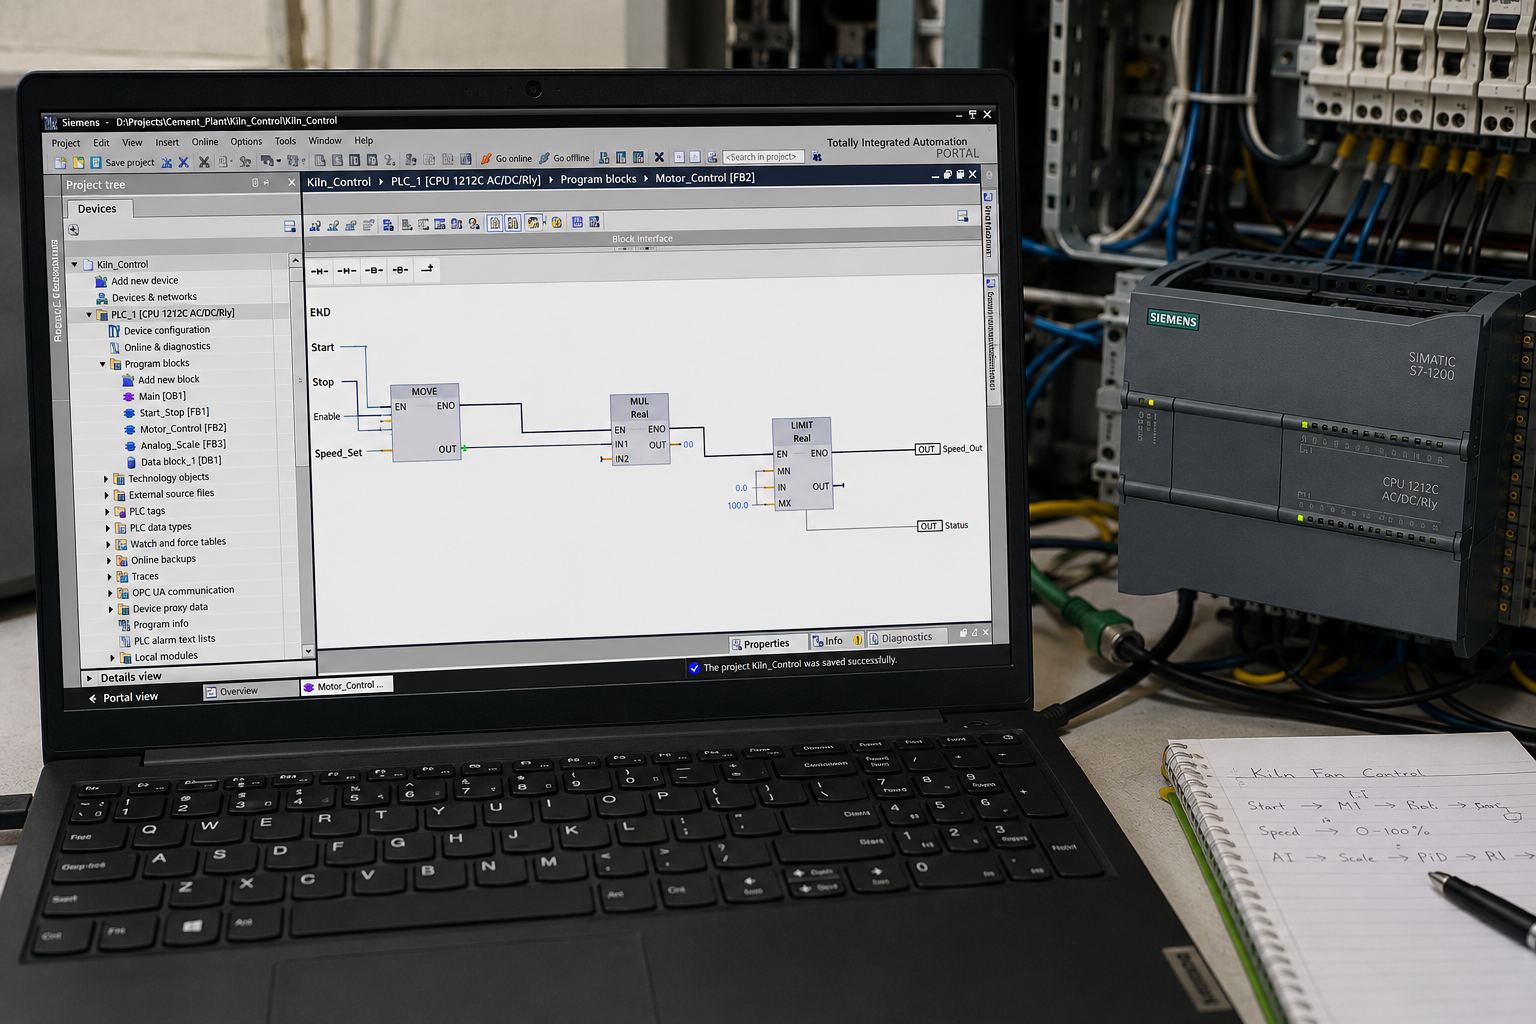This screenshot has width=1536, height=1024.
Task: Expand the Technology objects folder
Action: pyautogui.click(x=106, y=479)
